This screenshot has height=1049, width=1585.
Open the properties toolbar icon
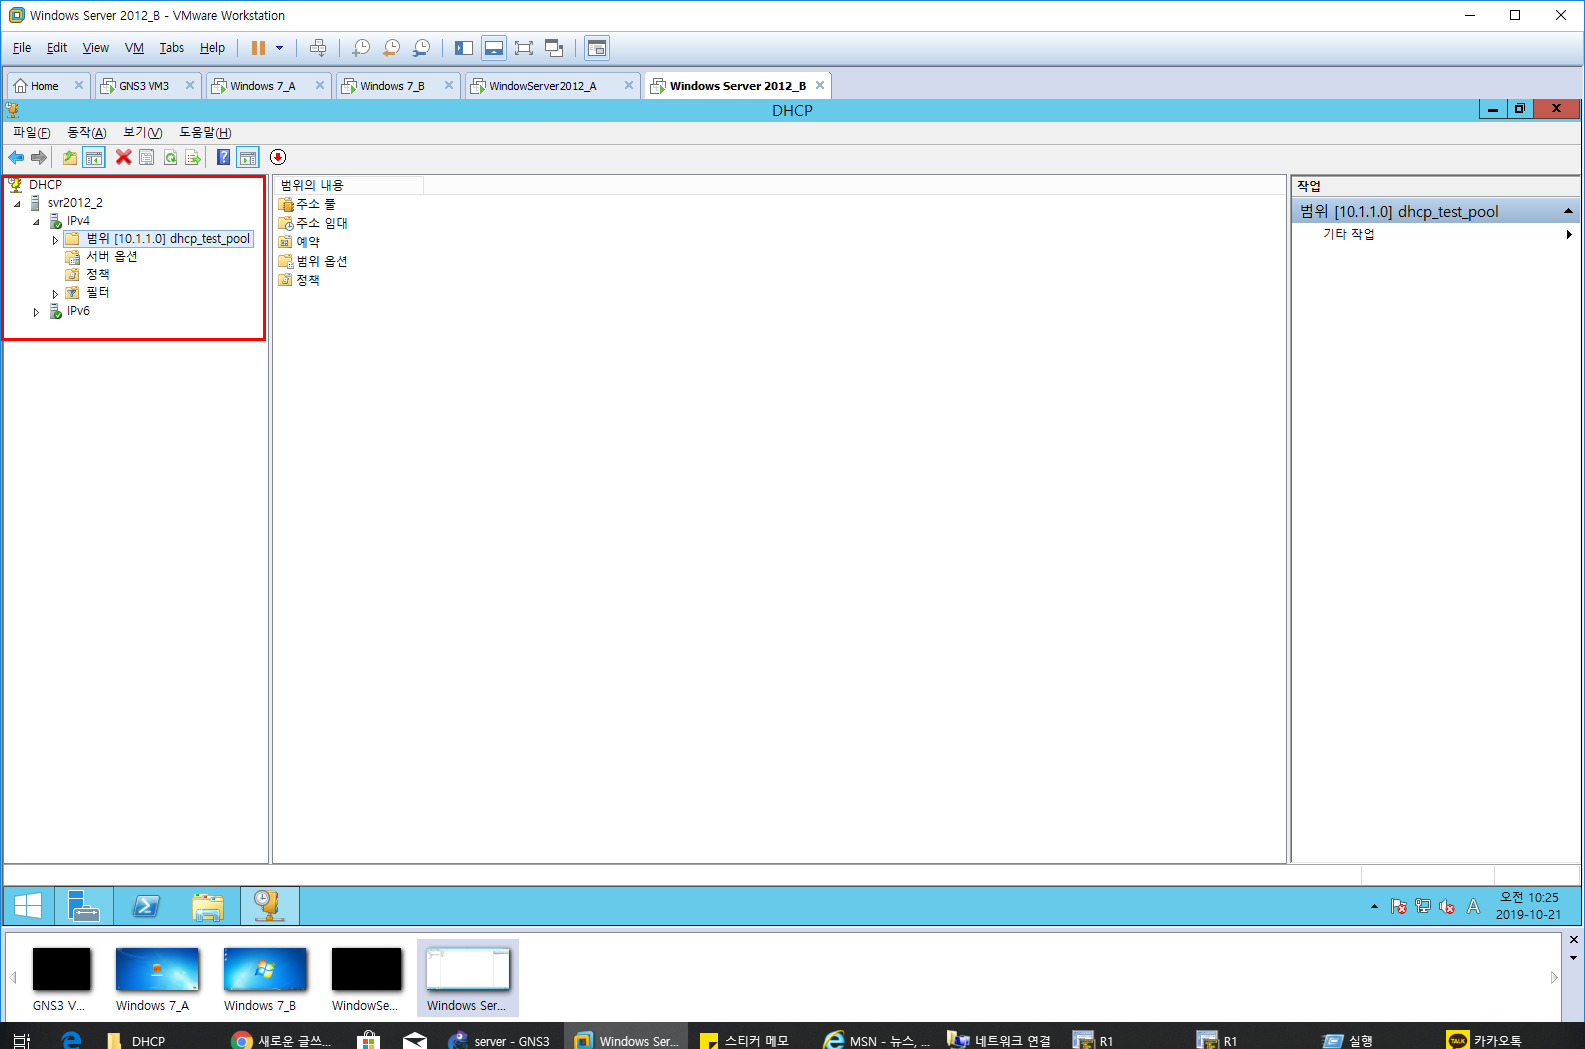pos(147,157)
